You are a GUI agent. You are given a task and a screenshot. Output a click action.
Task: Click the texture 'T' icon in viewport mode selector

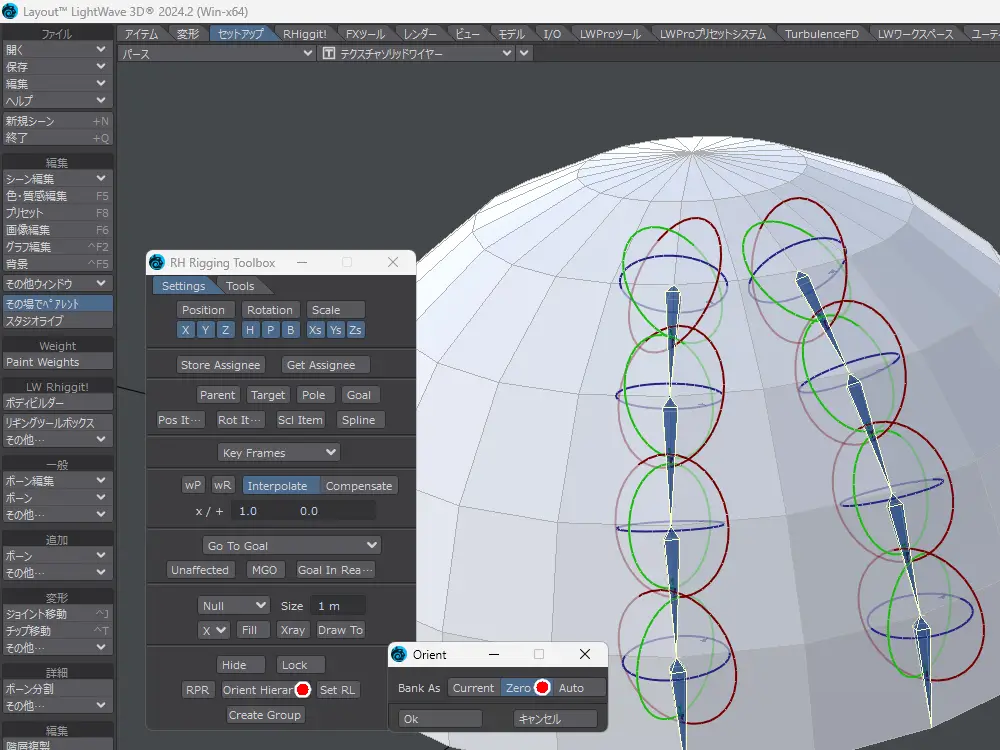328,54
